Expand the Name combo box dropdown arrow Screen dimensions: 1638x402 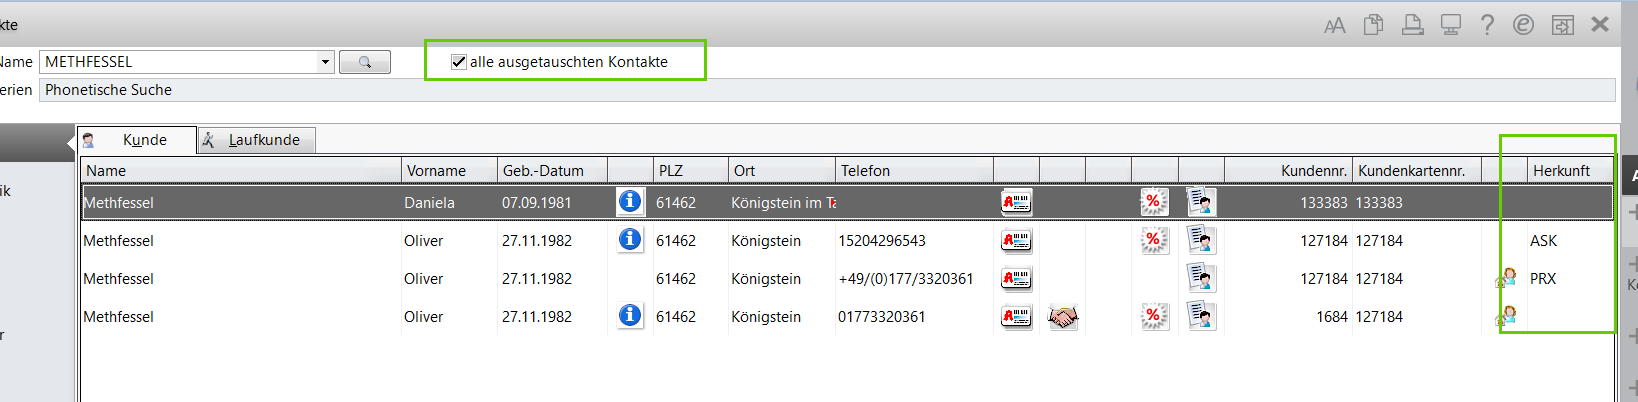click(x=325, y=62)
